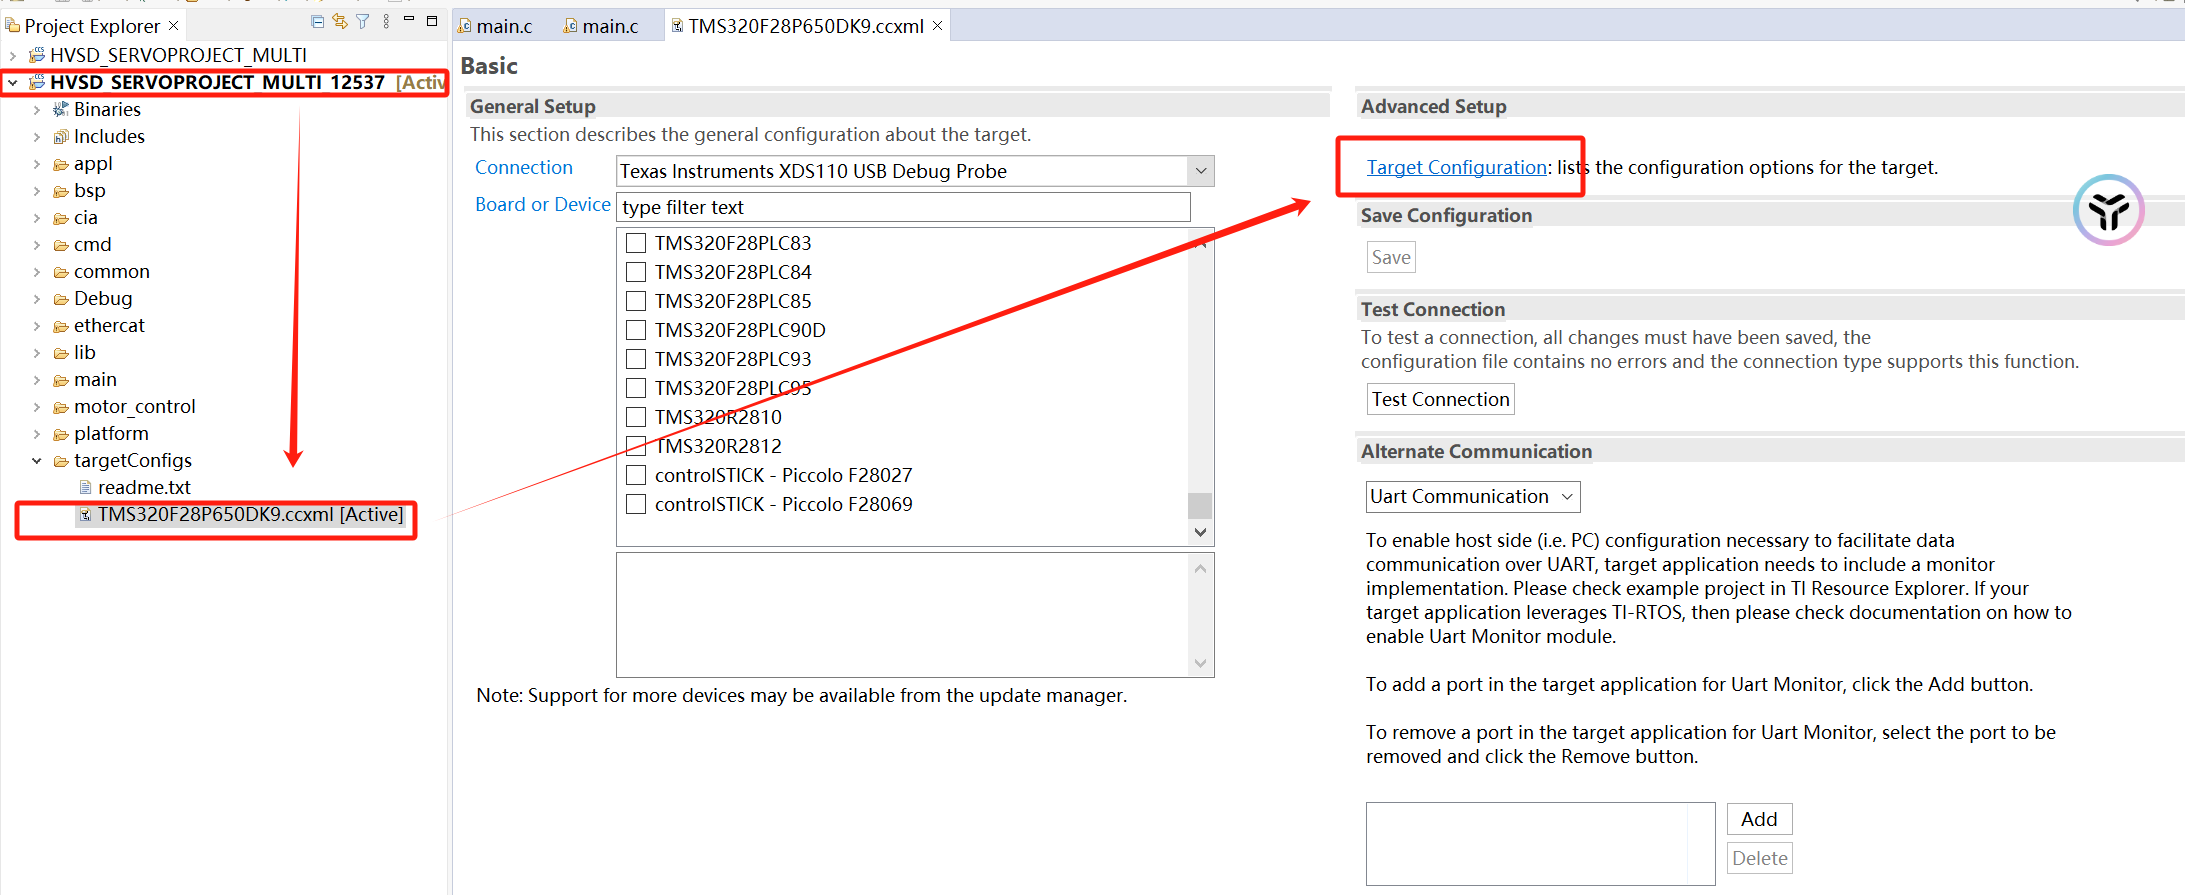Image resolution: width=2185 pixels, height=895 pixels.
Task: Click the Project Explorer title icon
Action: (x=12, y=25)
